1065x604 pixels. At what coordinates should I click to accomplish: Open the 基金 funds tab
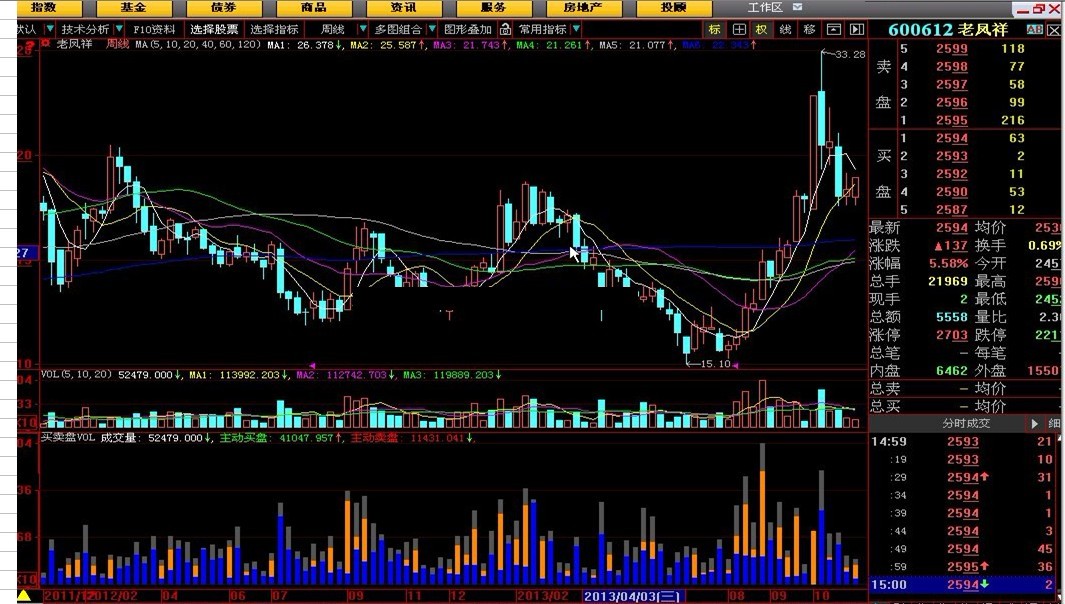[134, 7]
